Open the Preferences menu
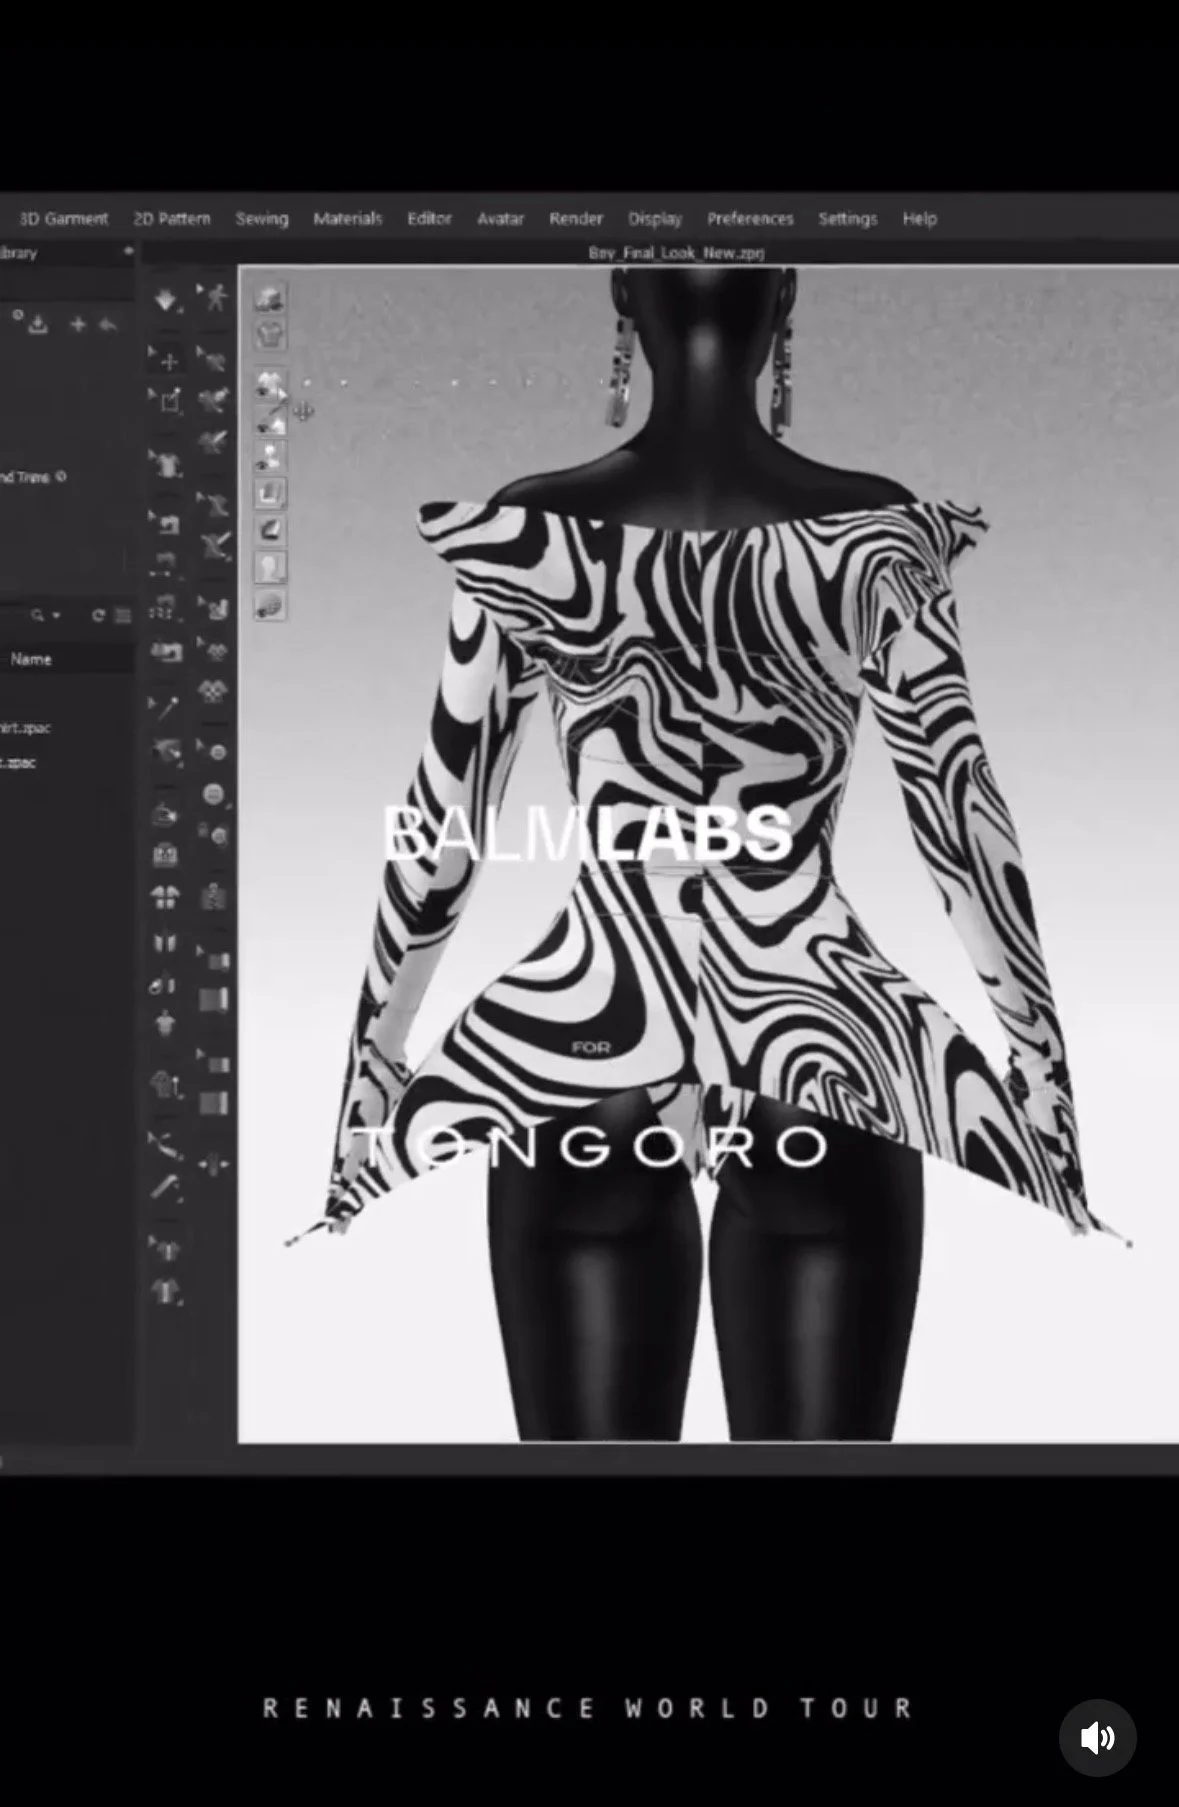 pos(750,218)
